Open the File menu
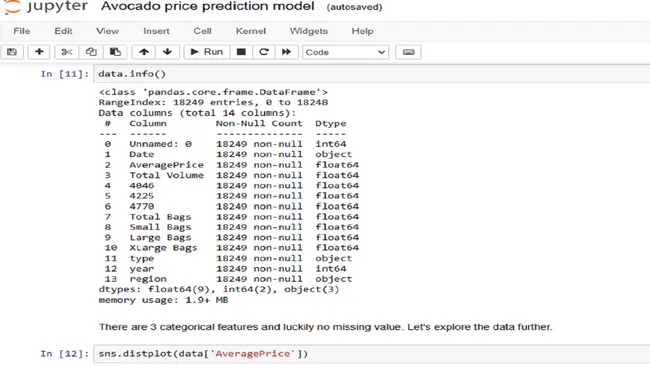The width and height of the screenshot is (650, 366). point(22,31)
